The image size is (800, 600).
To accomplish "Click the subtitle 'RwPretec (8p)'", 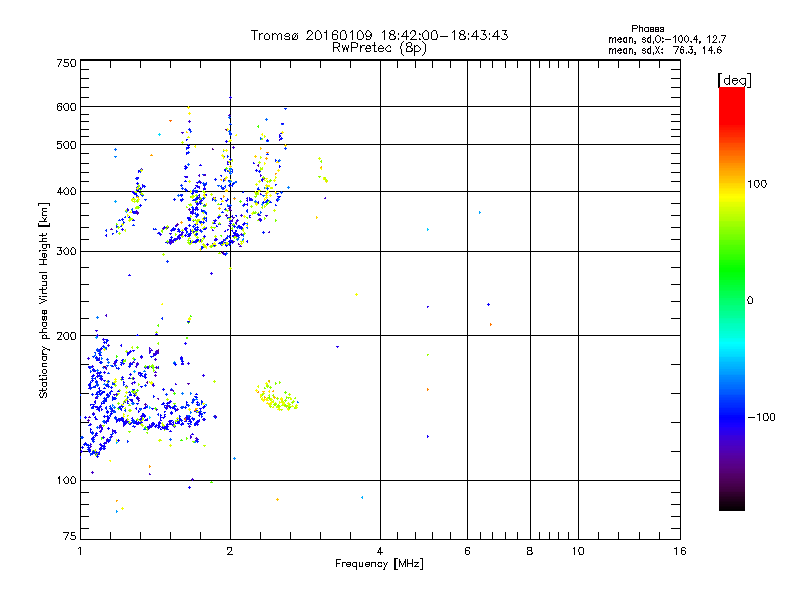I will pos(379,48).
